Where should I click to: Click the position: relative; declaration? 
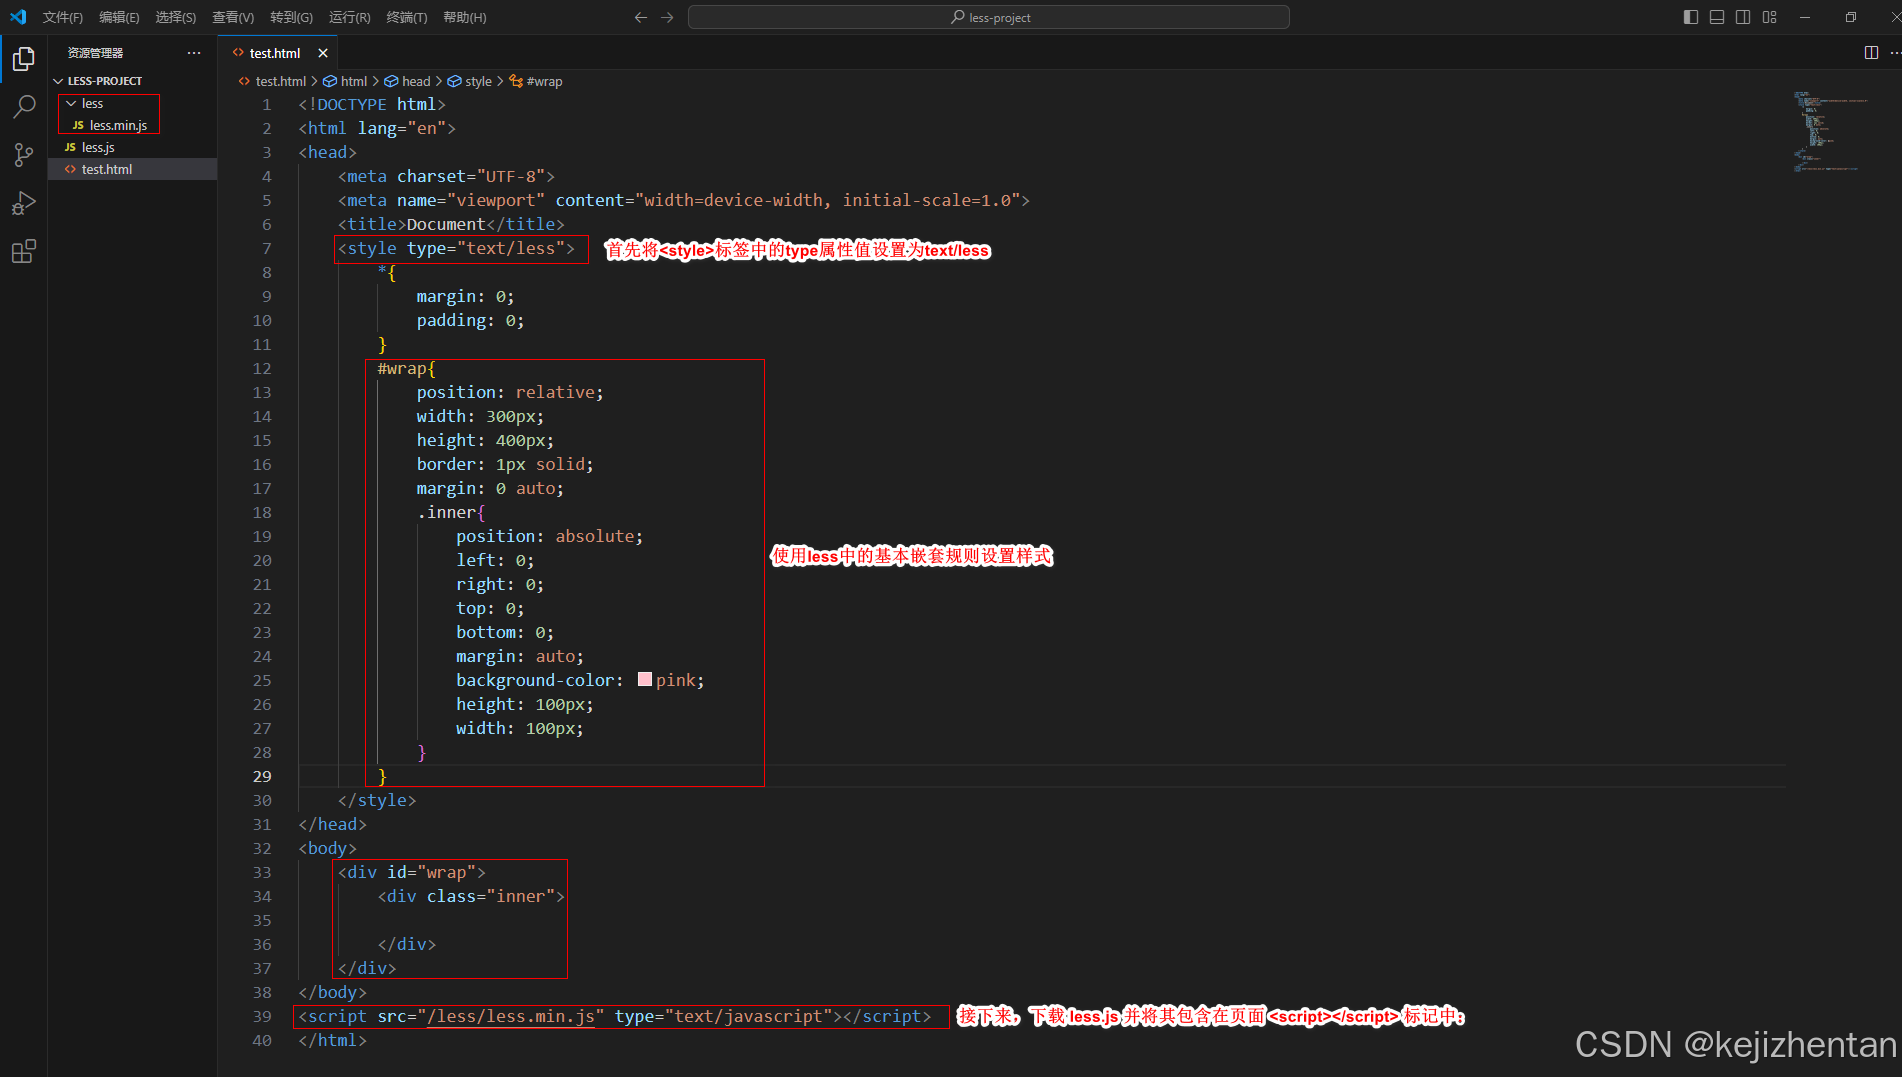[x=510, y=392]
